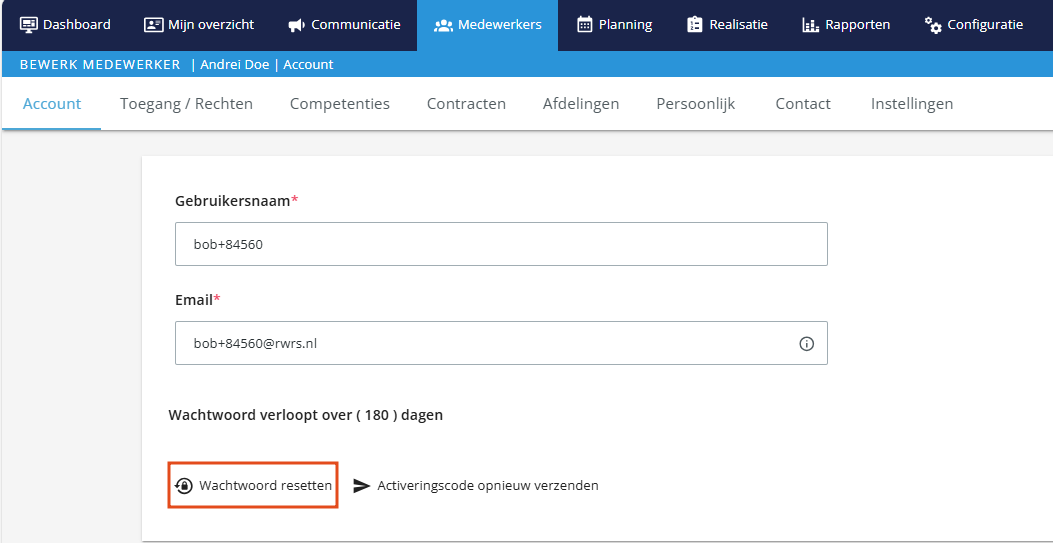Click the Communicatie megaphone icon
This screenshot has height=543, width=1053.
[297, 26]
